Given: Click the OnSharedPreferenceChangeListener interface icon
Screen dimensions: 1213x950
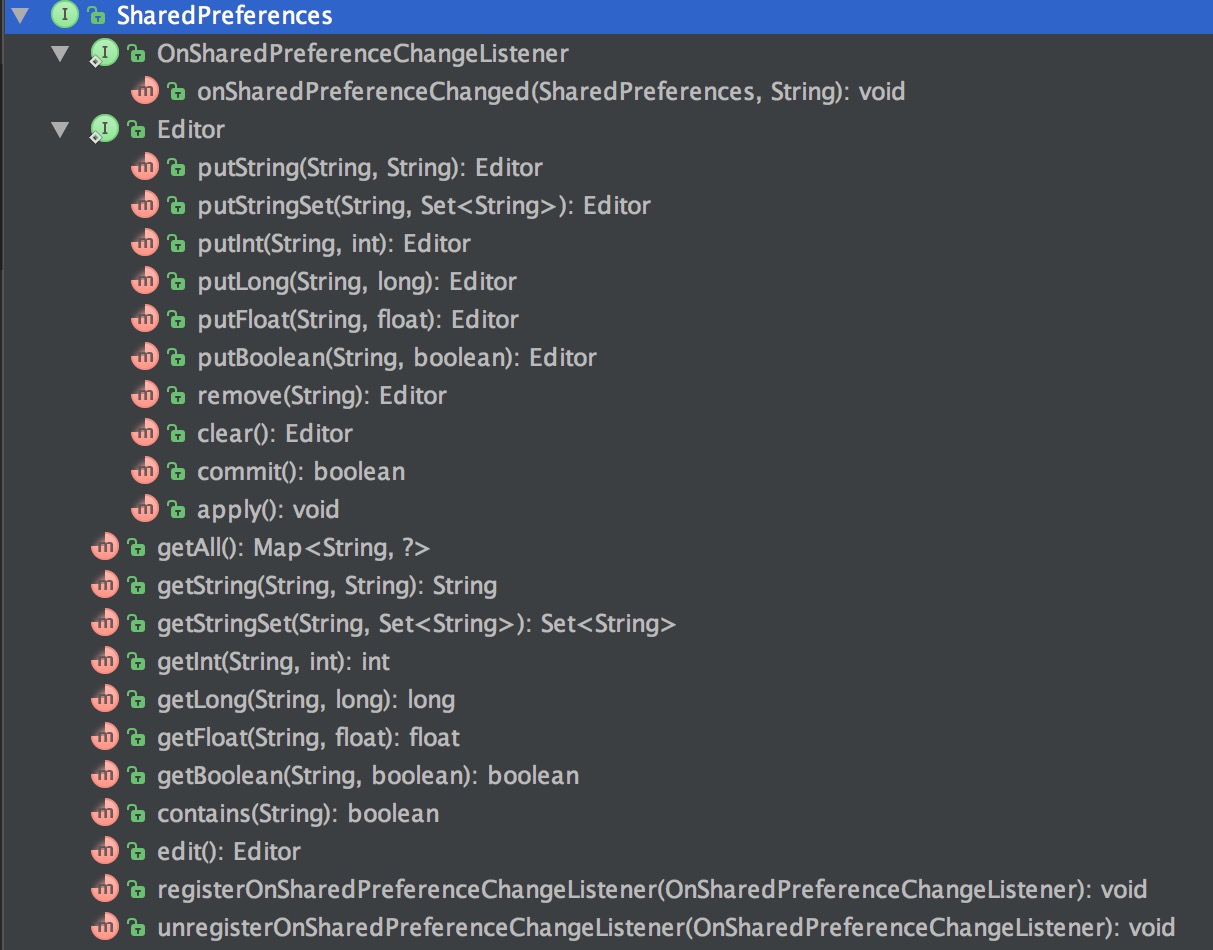Looking at the screenshot, I should point(104,54).
